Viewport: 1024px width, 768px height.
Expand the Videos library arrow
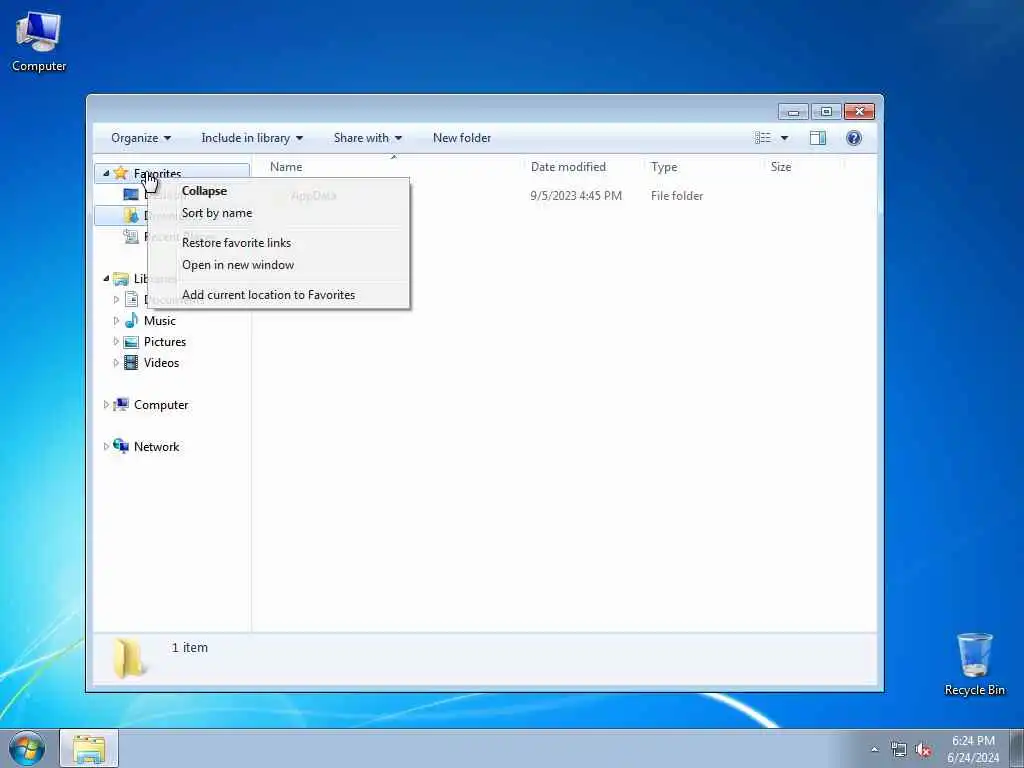click(116, 362)
